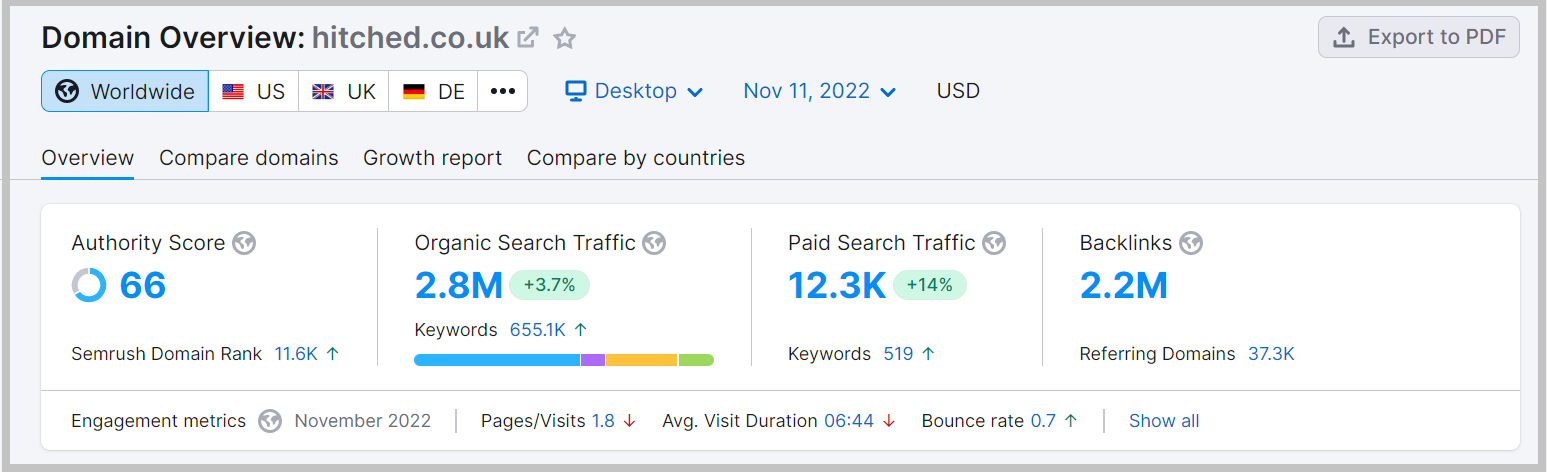Viewport: 1547px width, 472px height.
Task: Switch to the US database
Action: coord(254,91)
